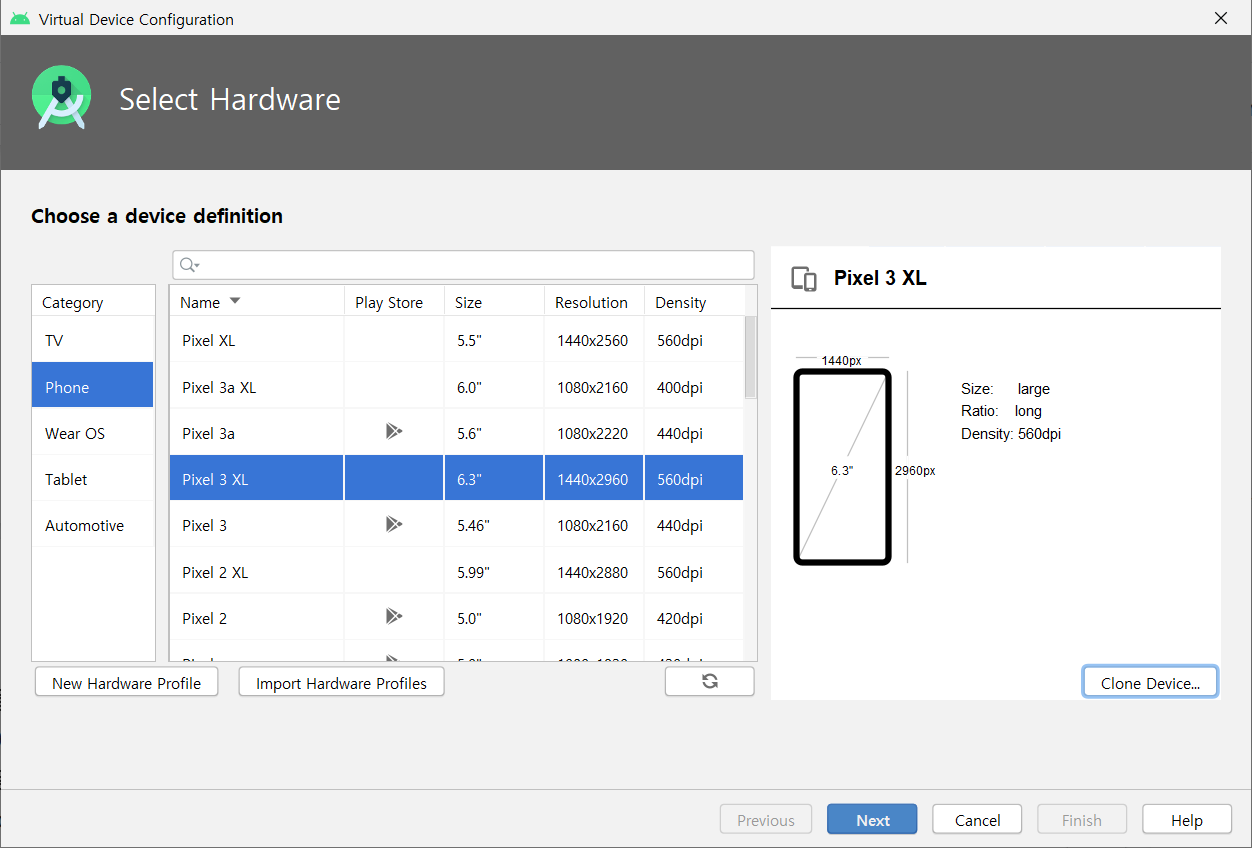Click the Play Store icon in Pixel 3a row

394,431
